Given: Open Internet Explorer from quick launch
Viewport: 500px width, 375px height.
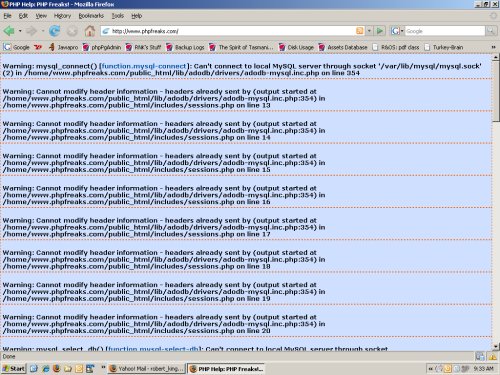Looking at the screenshot, I should [x=45, y=369].
